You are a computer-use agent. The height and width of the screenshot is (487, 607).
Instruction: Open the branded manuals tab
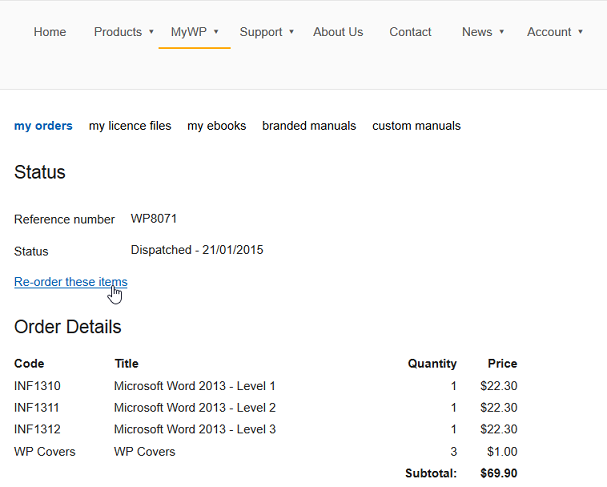tap(309, 126)
